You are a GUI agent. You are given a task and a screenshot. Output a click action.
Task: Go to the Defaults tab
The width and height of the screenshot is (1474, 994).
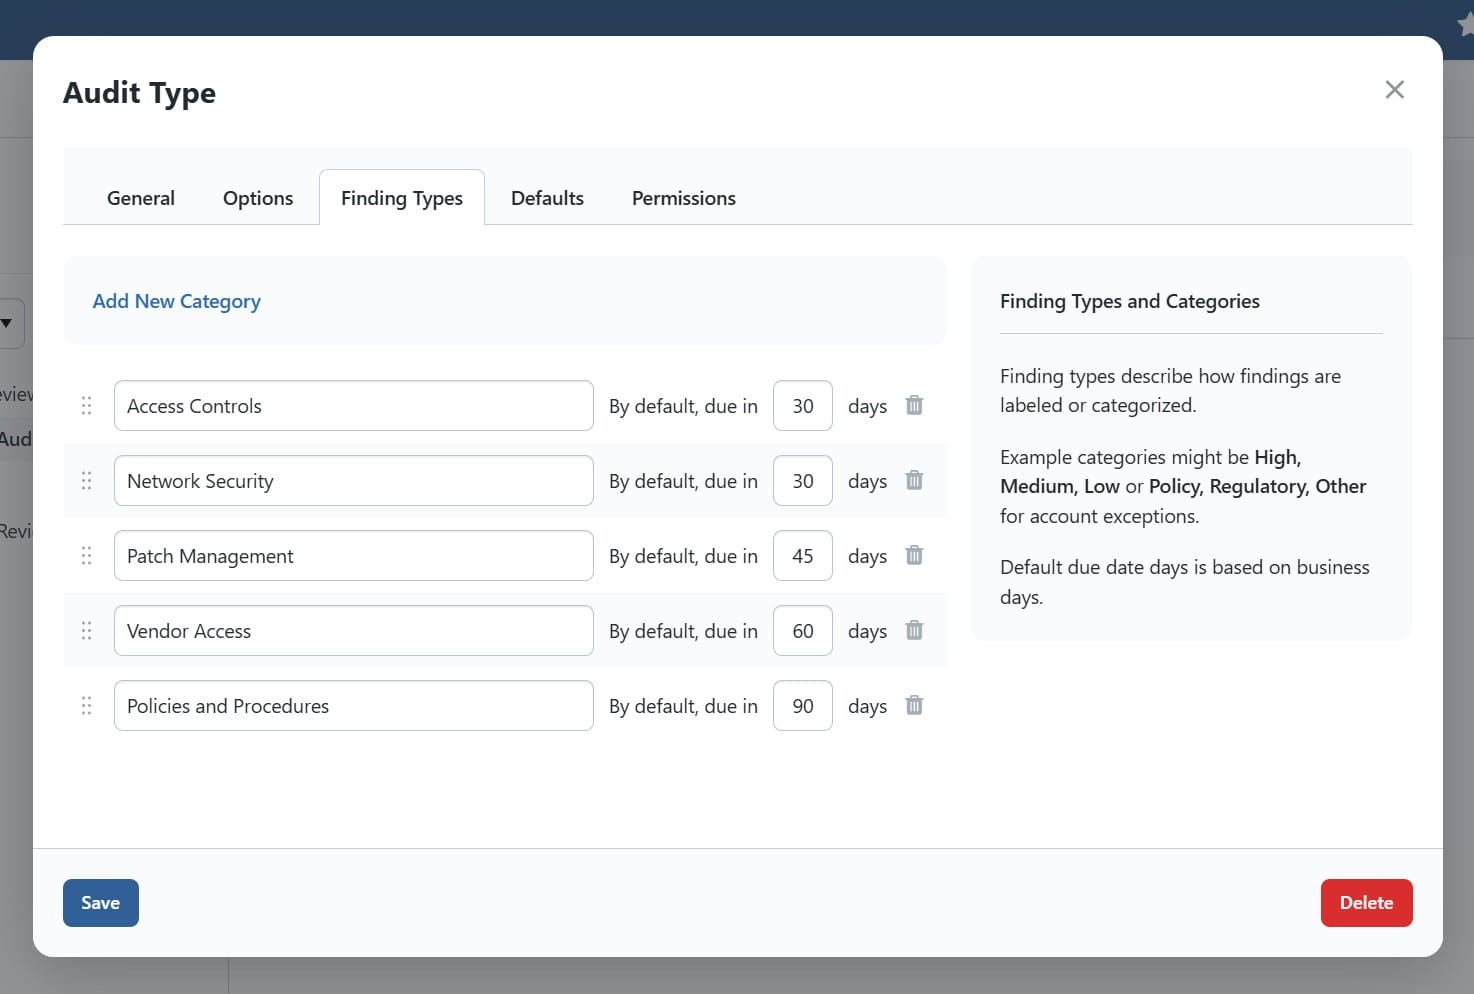click(547, 198)
